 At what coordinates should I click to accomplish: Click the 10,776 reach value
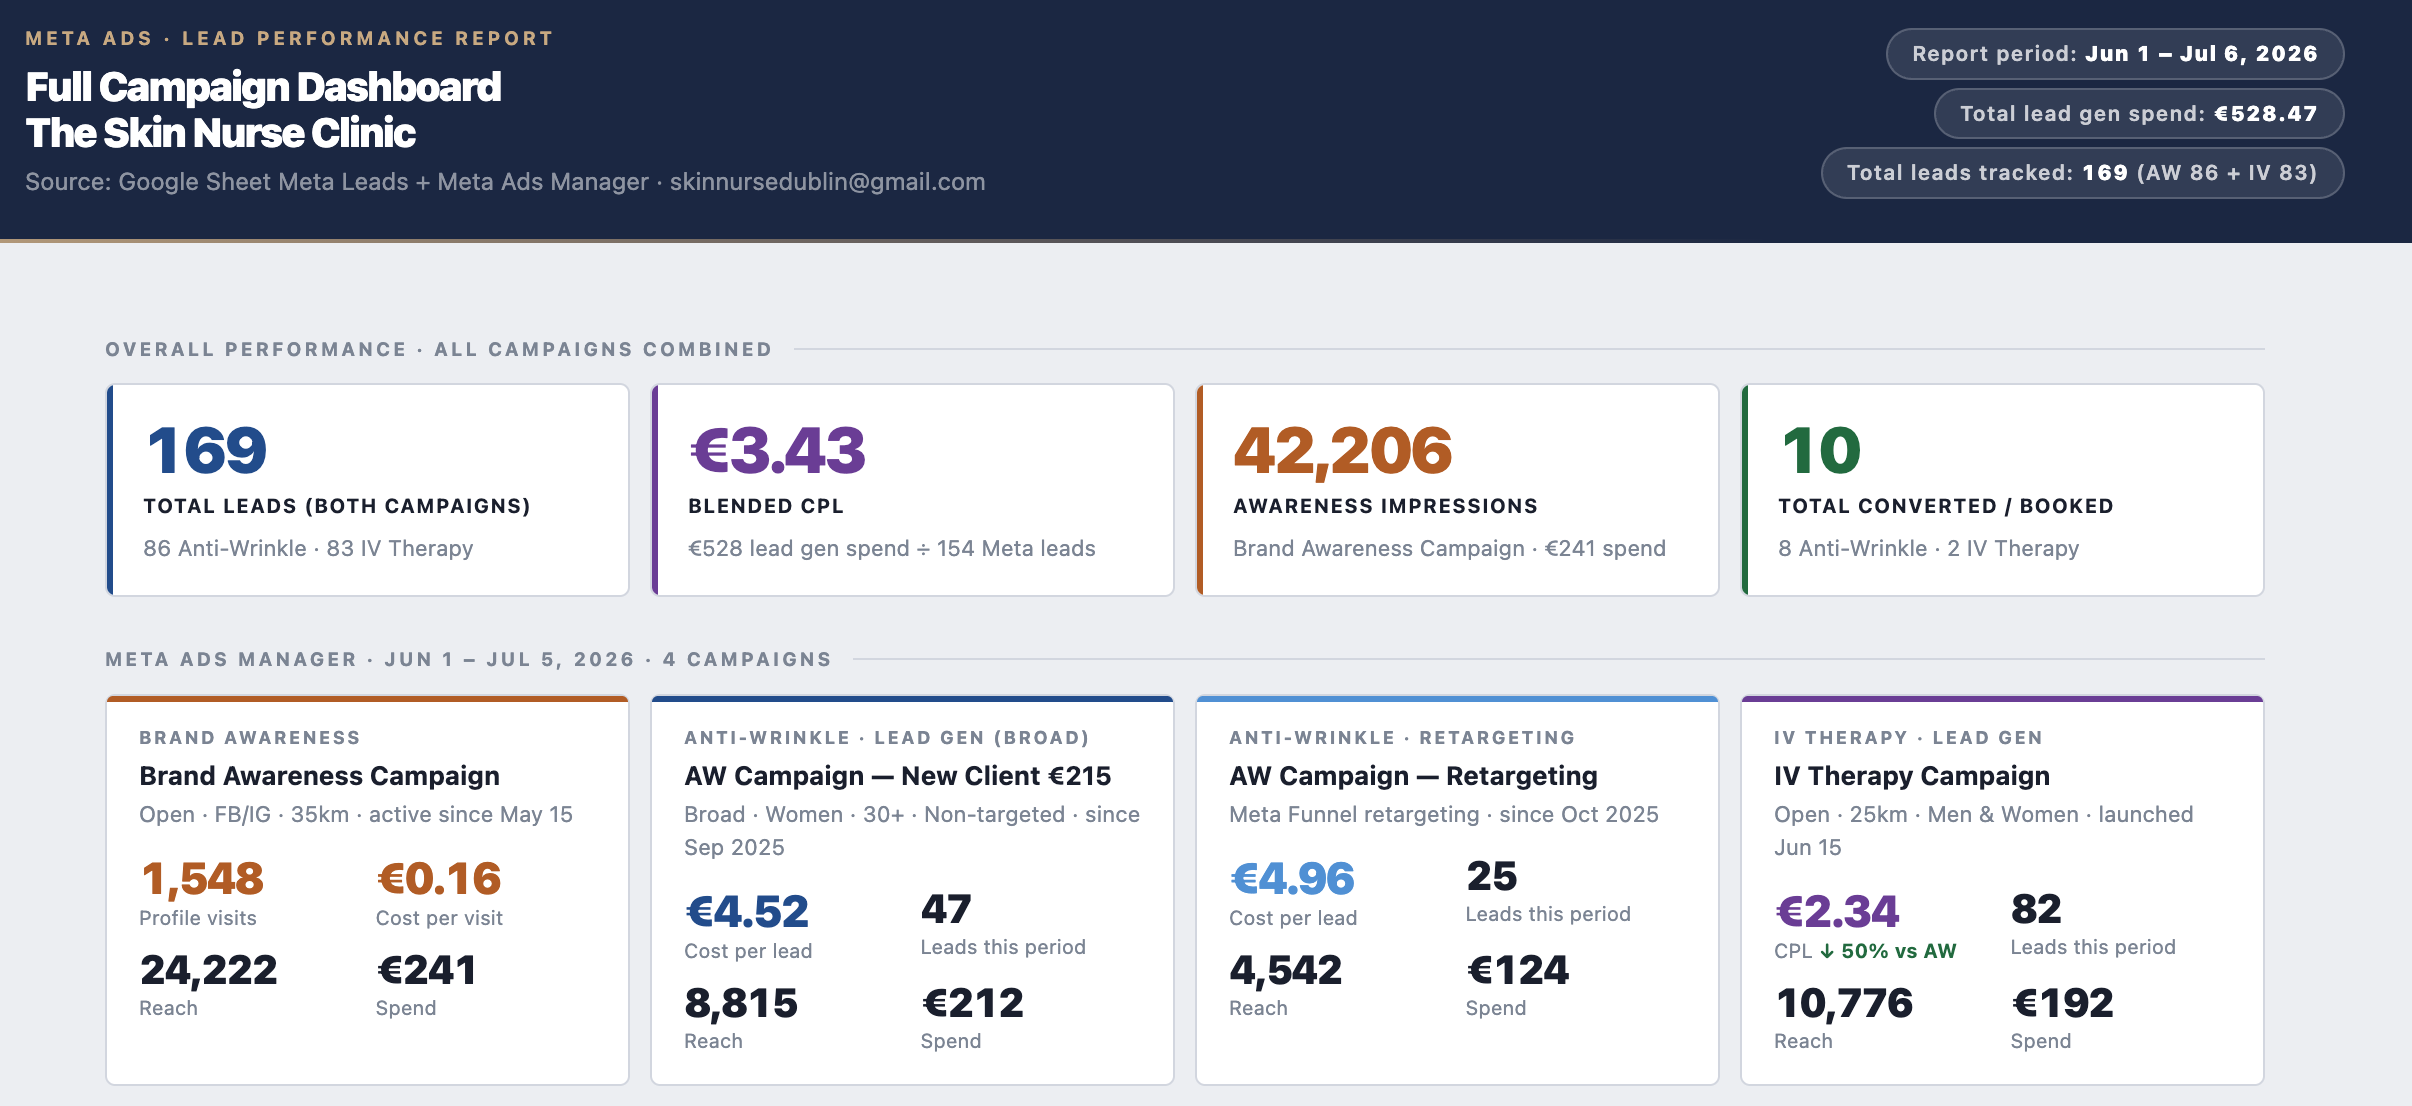pos(1844,1003)
